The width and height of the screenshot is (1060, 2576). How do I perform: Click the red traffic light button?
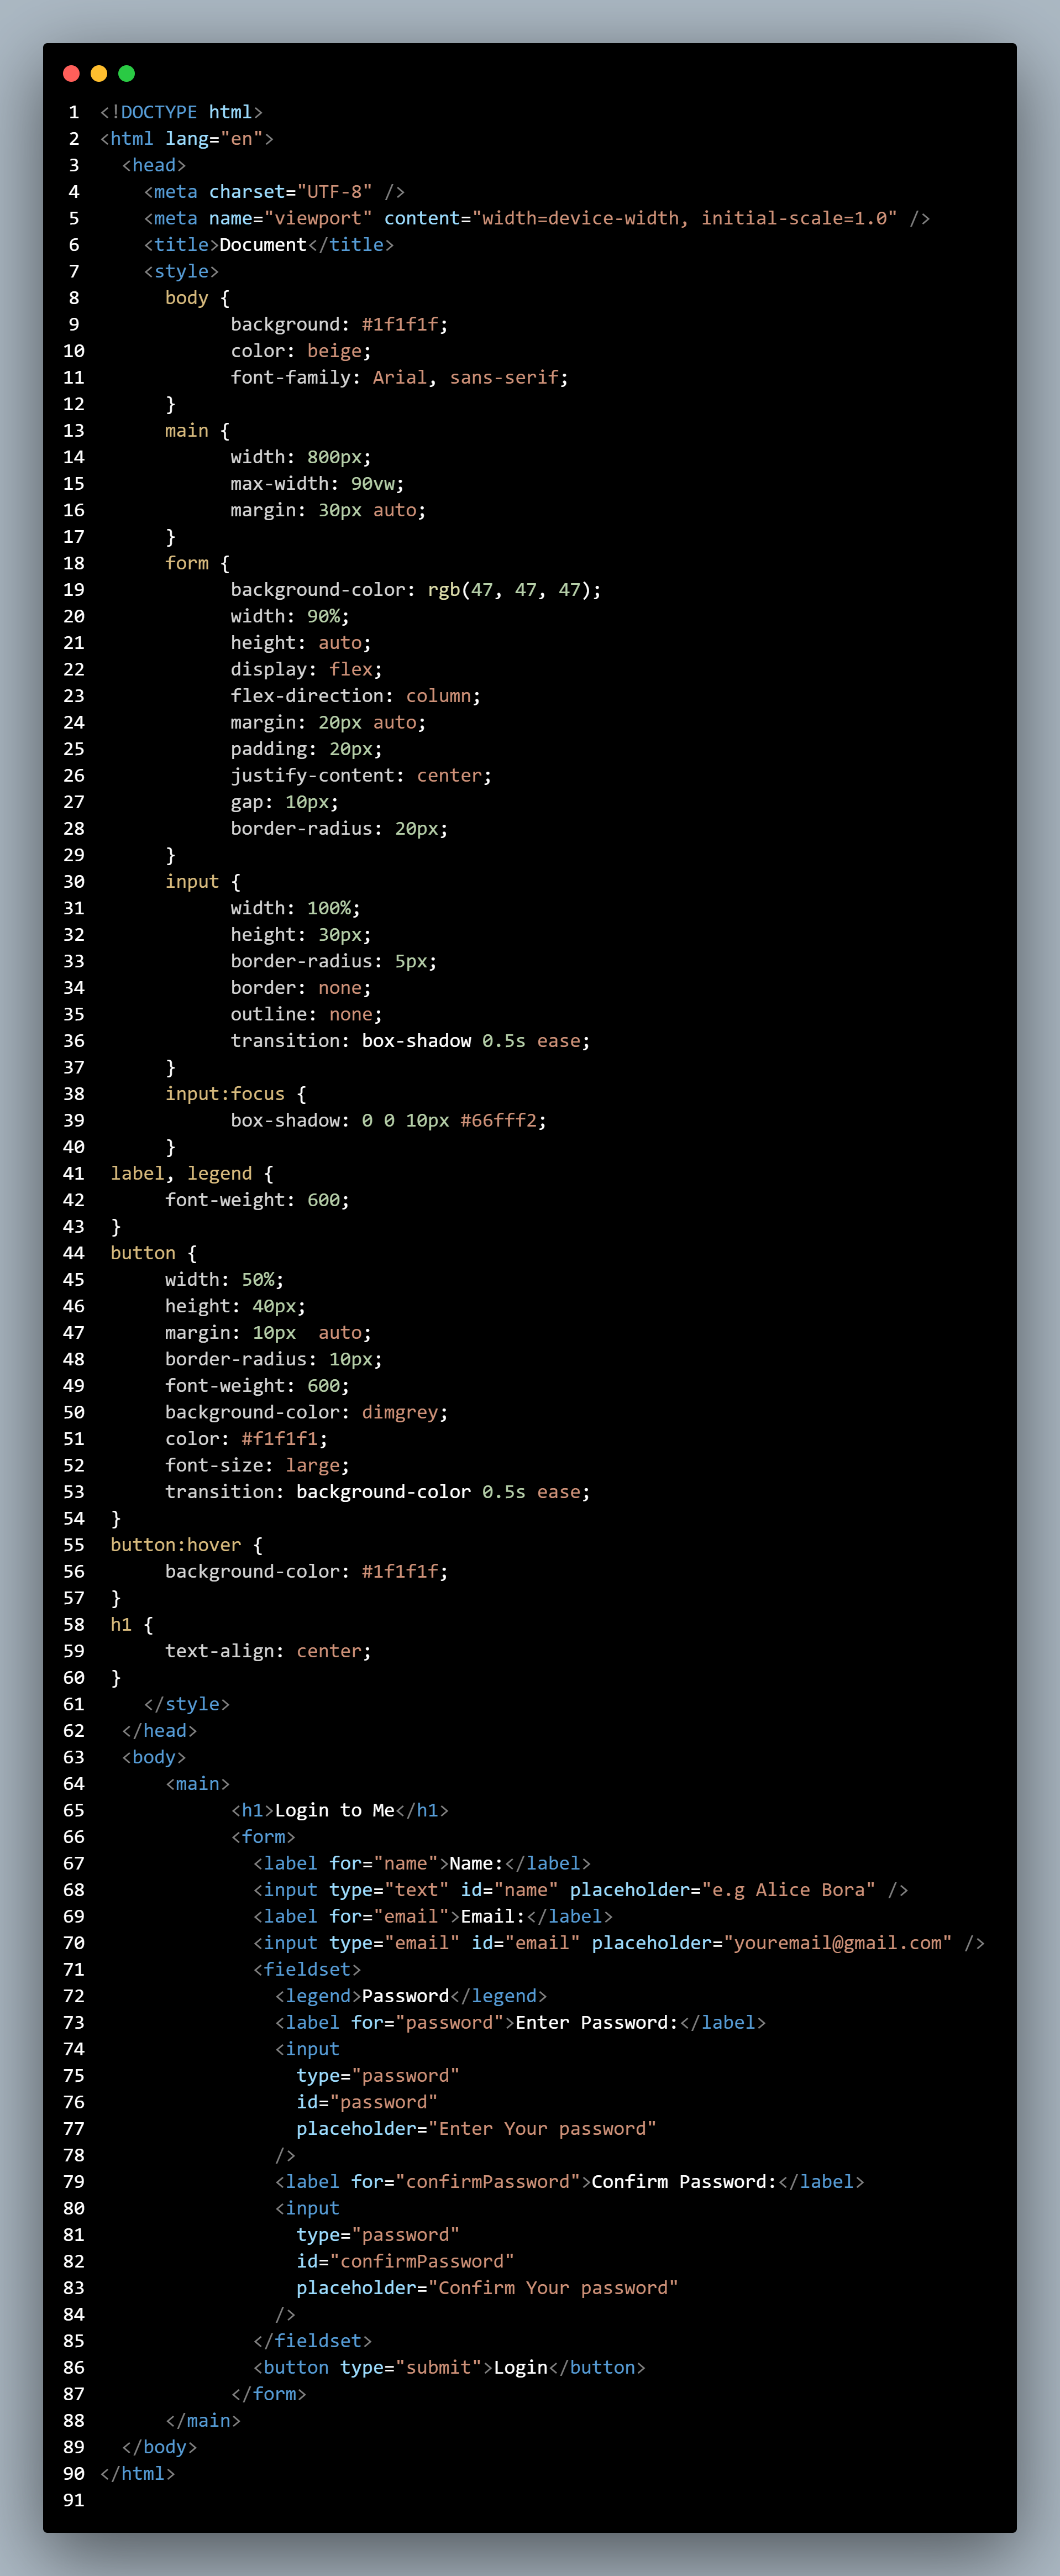click(71, 73)
